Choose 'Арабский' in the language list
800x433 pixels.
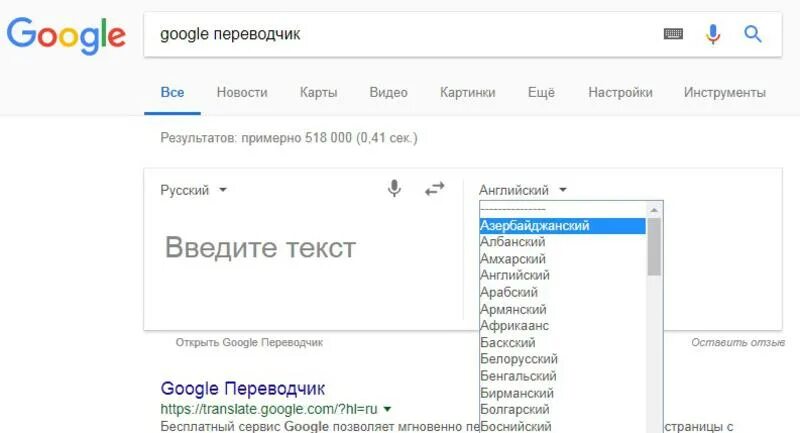coord(562,292)
